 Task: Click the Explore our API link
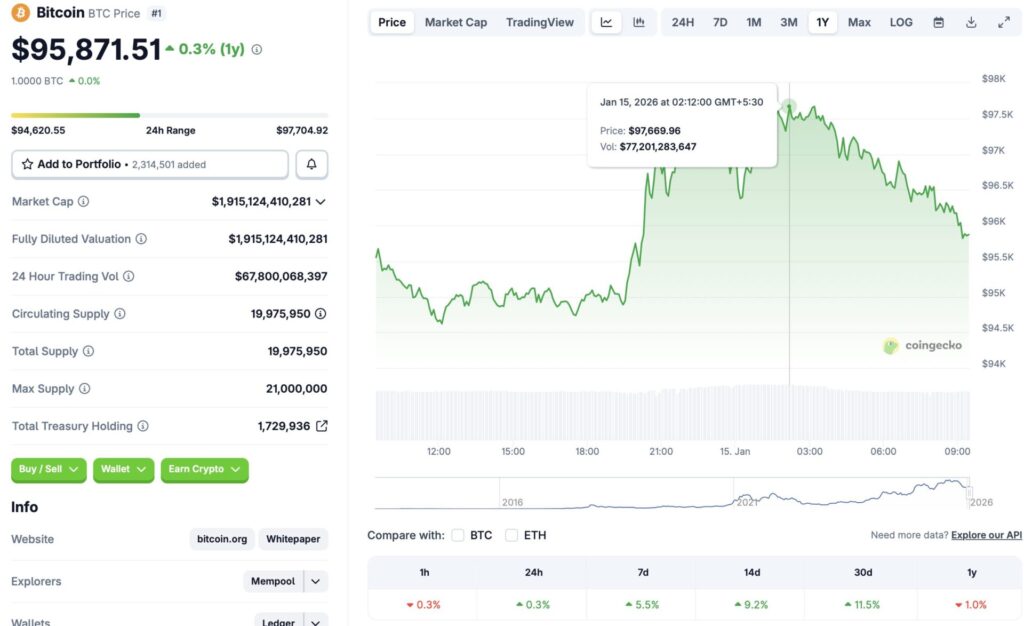point(986,535)
